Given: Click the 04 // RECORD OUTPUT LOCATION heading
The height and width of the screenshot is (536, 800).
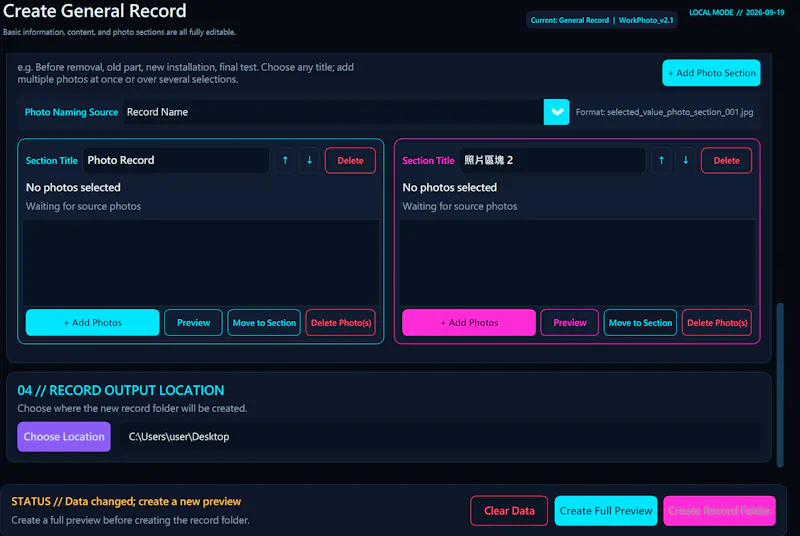Looking at the screenshot, I should [x=121, y=390].
